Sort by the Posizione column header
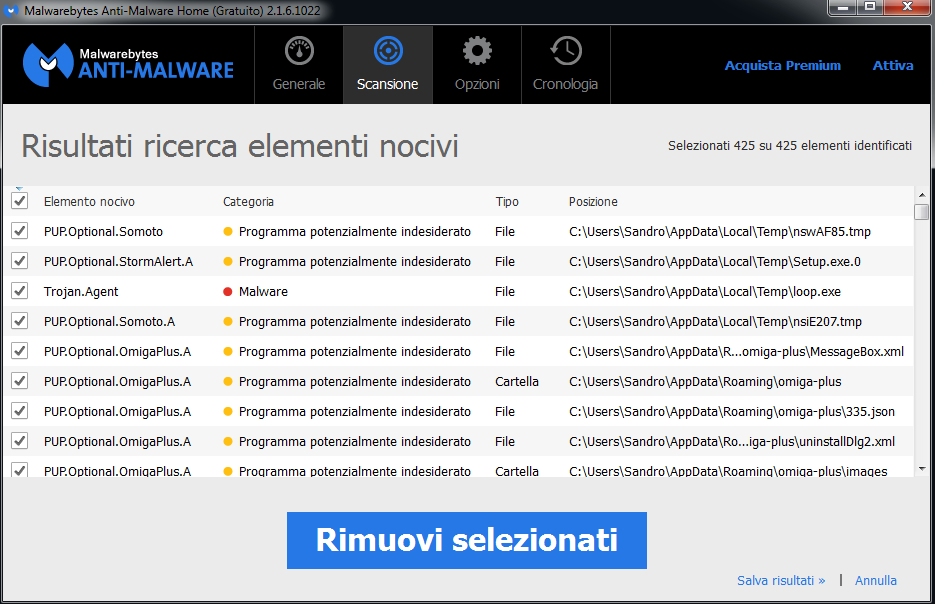The image size is (935, 604). 593,202
